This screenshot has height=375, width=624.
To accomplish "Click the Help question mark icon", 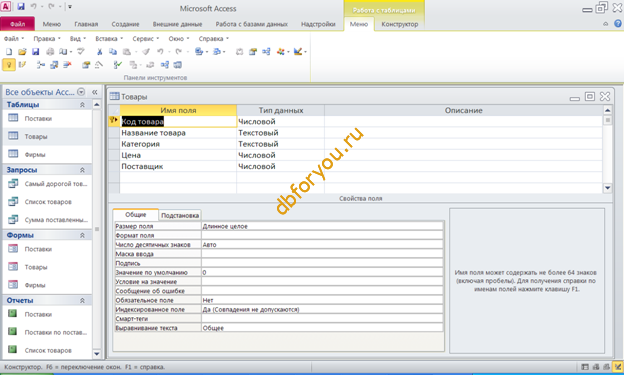I will (x=617, y=24).
